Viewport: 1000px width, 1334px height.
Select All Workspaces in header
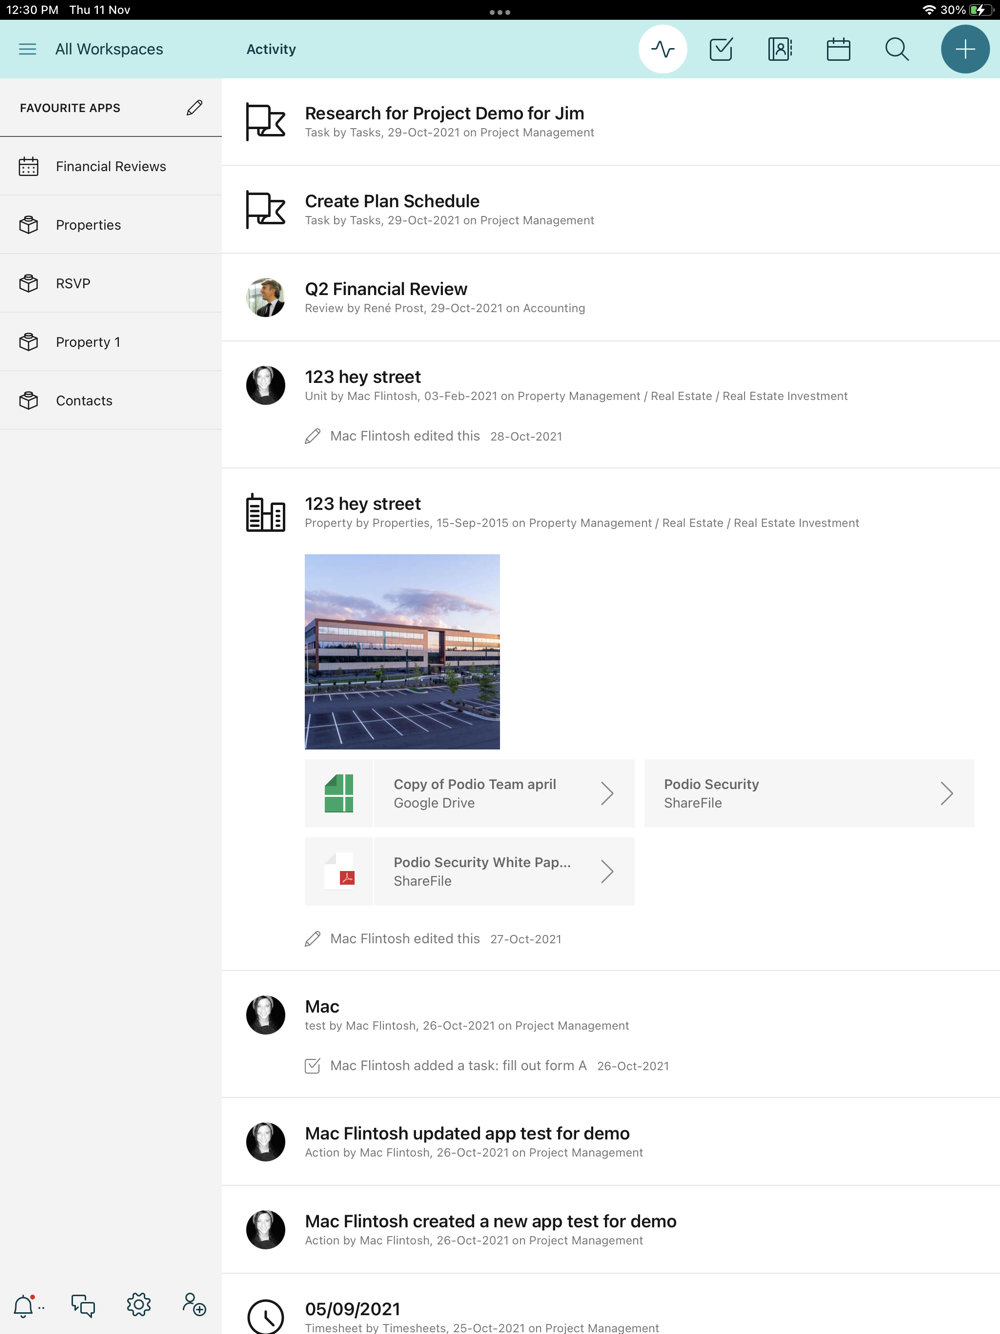(x=109, y=49)
